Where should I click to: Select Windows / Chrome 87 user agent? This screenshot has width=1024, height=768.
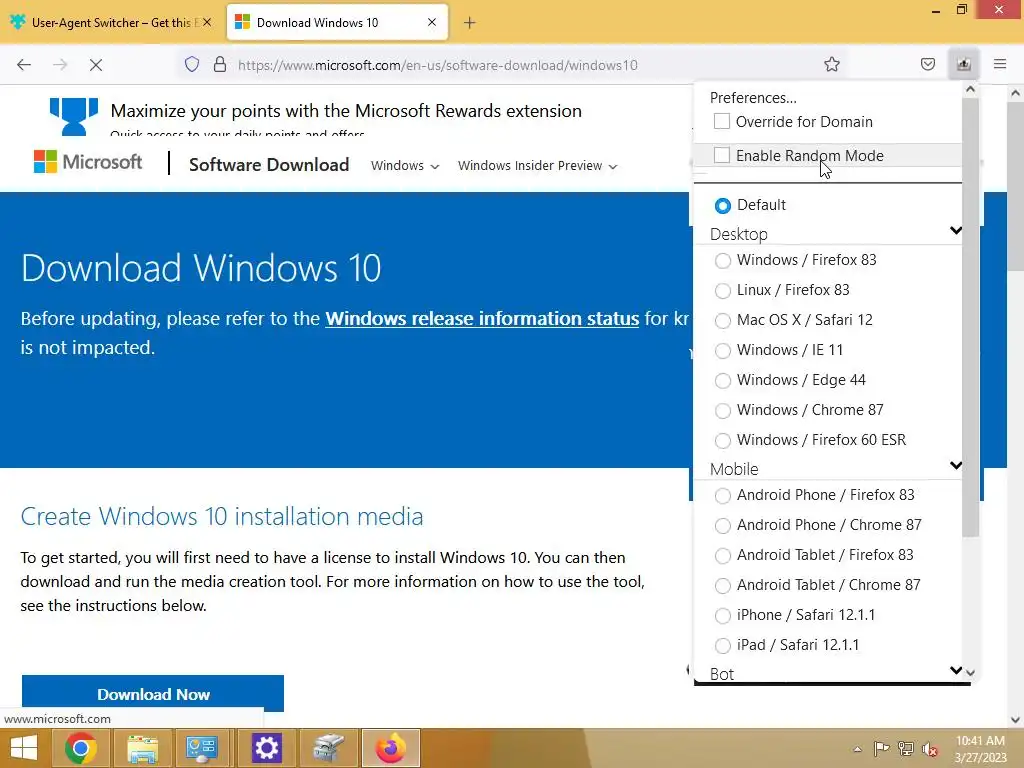722,411
